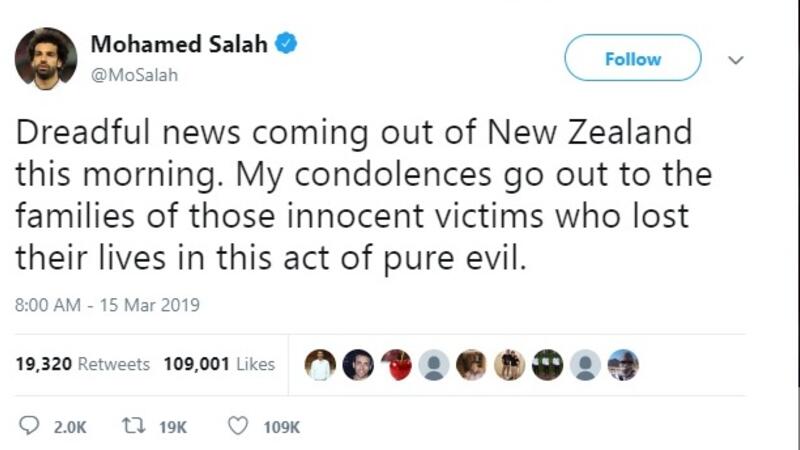Expand the tweet options chevron menu

tap(736, 59)
